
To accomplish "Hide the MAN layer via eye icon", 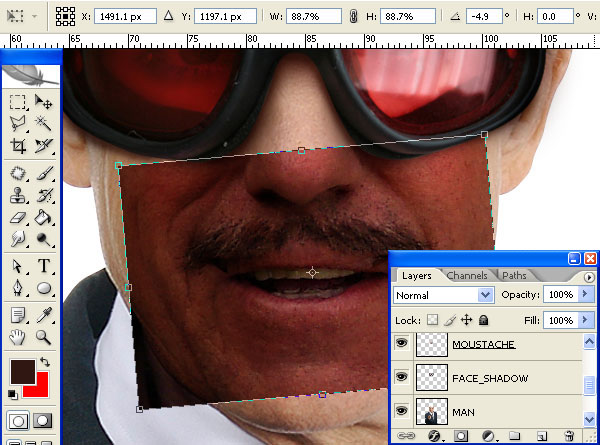I will click(x=401, y=411).
